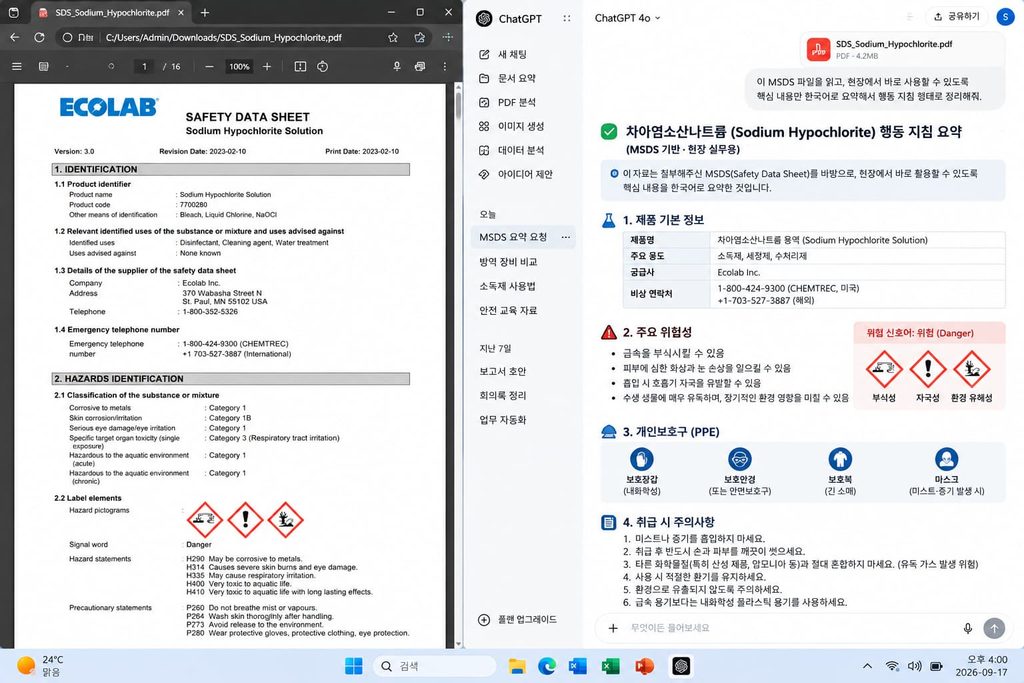The image size is (1024, 683).
Task: Open the clock showing 오후 4:00
Action: (982, 666)
